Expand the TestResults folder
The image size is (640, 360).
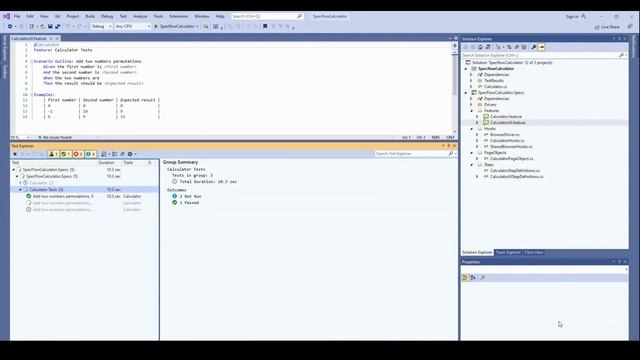pyautogui.click(x=471, y=81)
